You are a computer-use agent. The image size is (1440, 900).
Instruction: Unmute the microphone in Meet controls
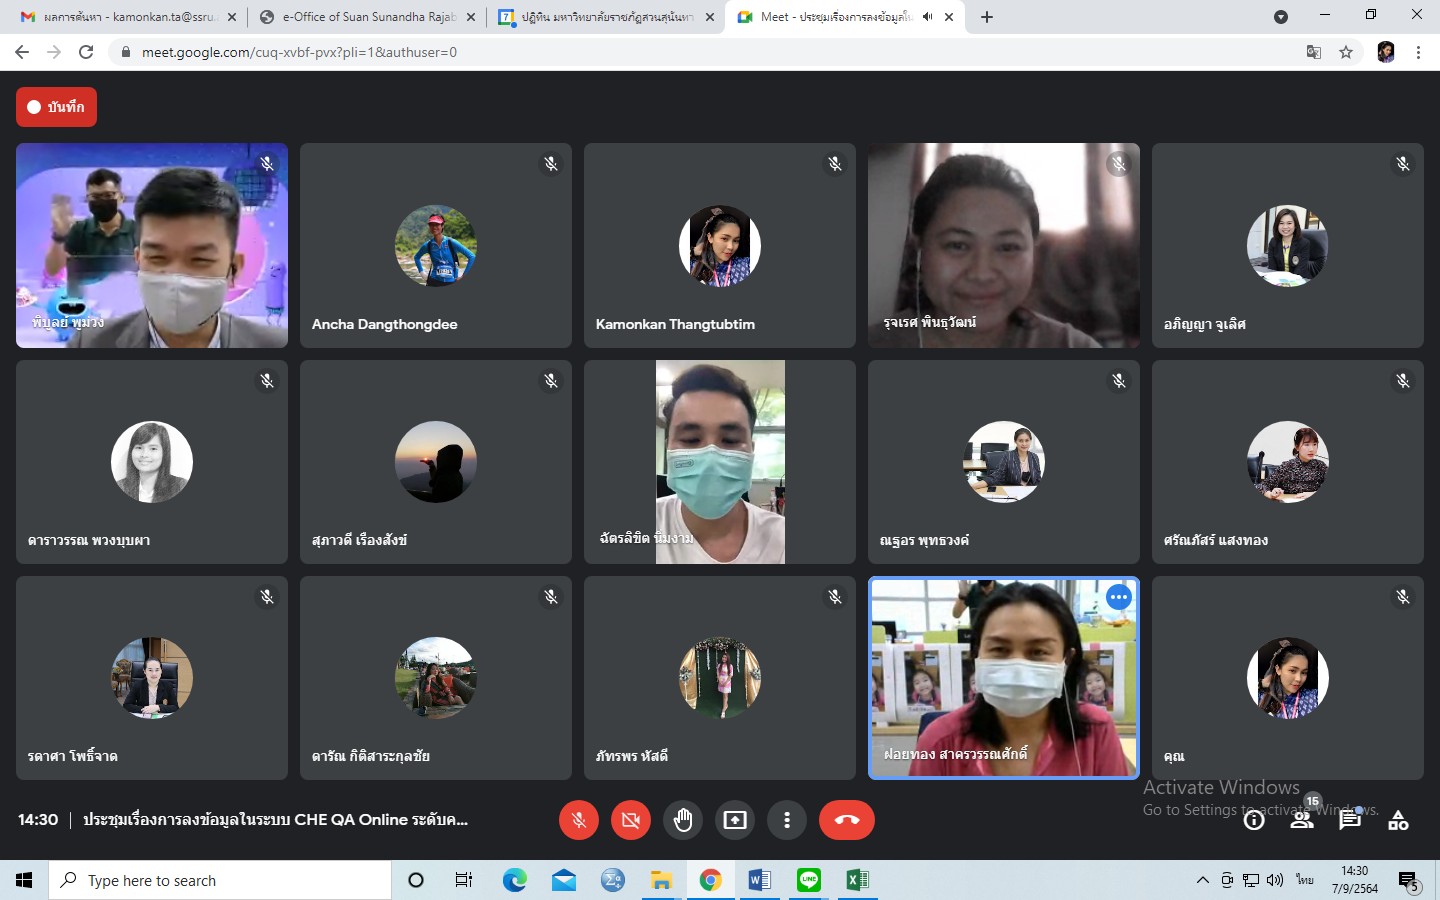(578, 820)
